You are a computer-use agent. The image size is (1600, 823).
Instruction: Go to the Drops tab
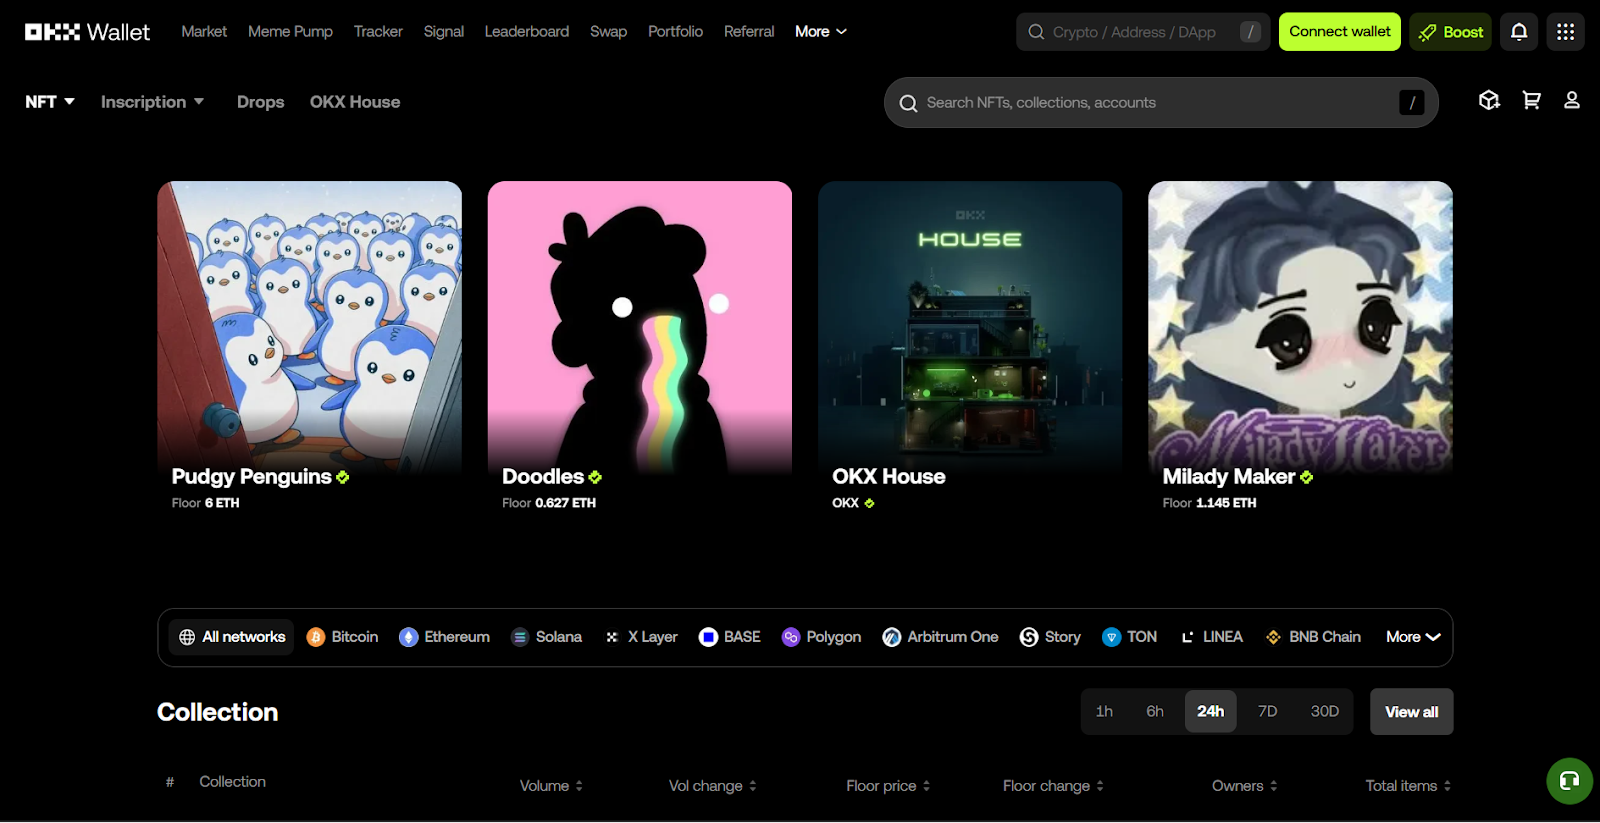tap(260, 102)
